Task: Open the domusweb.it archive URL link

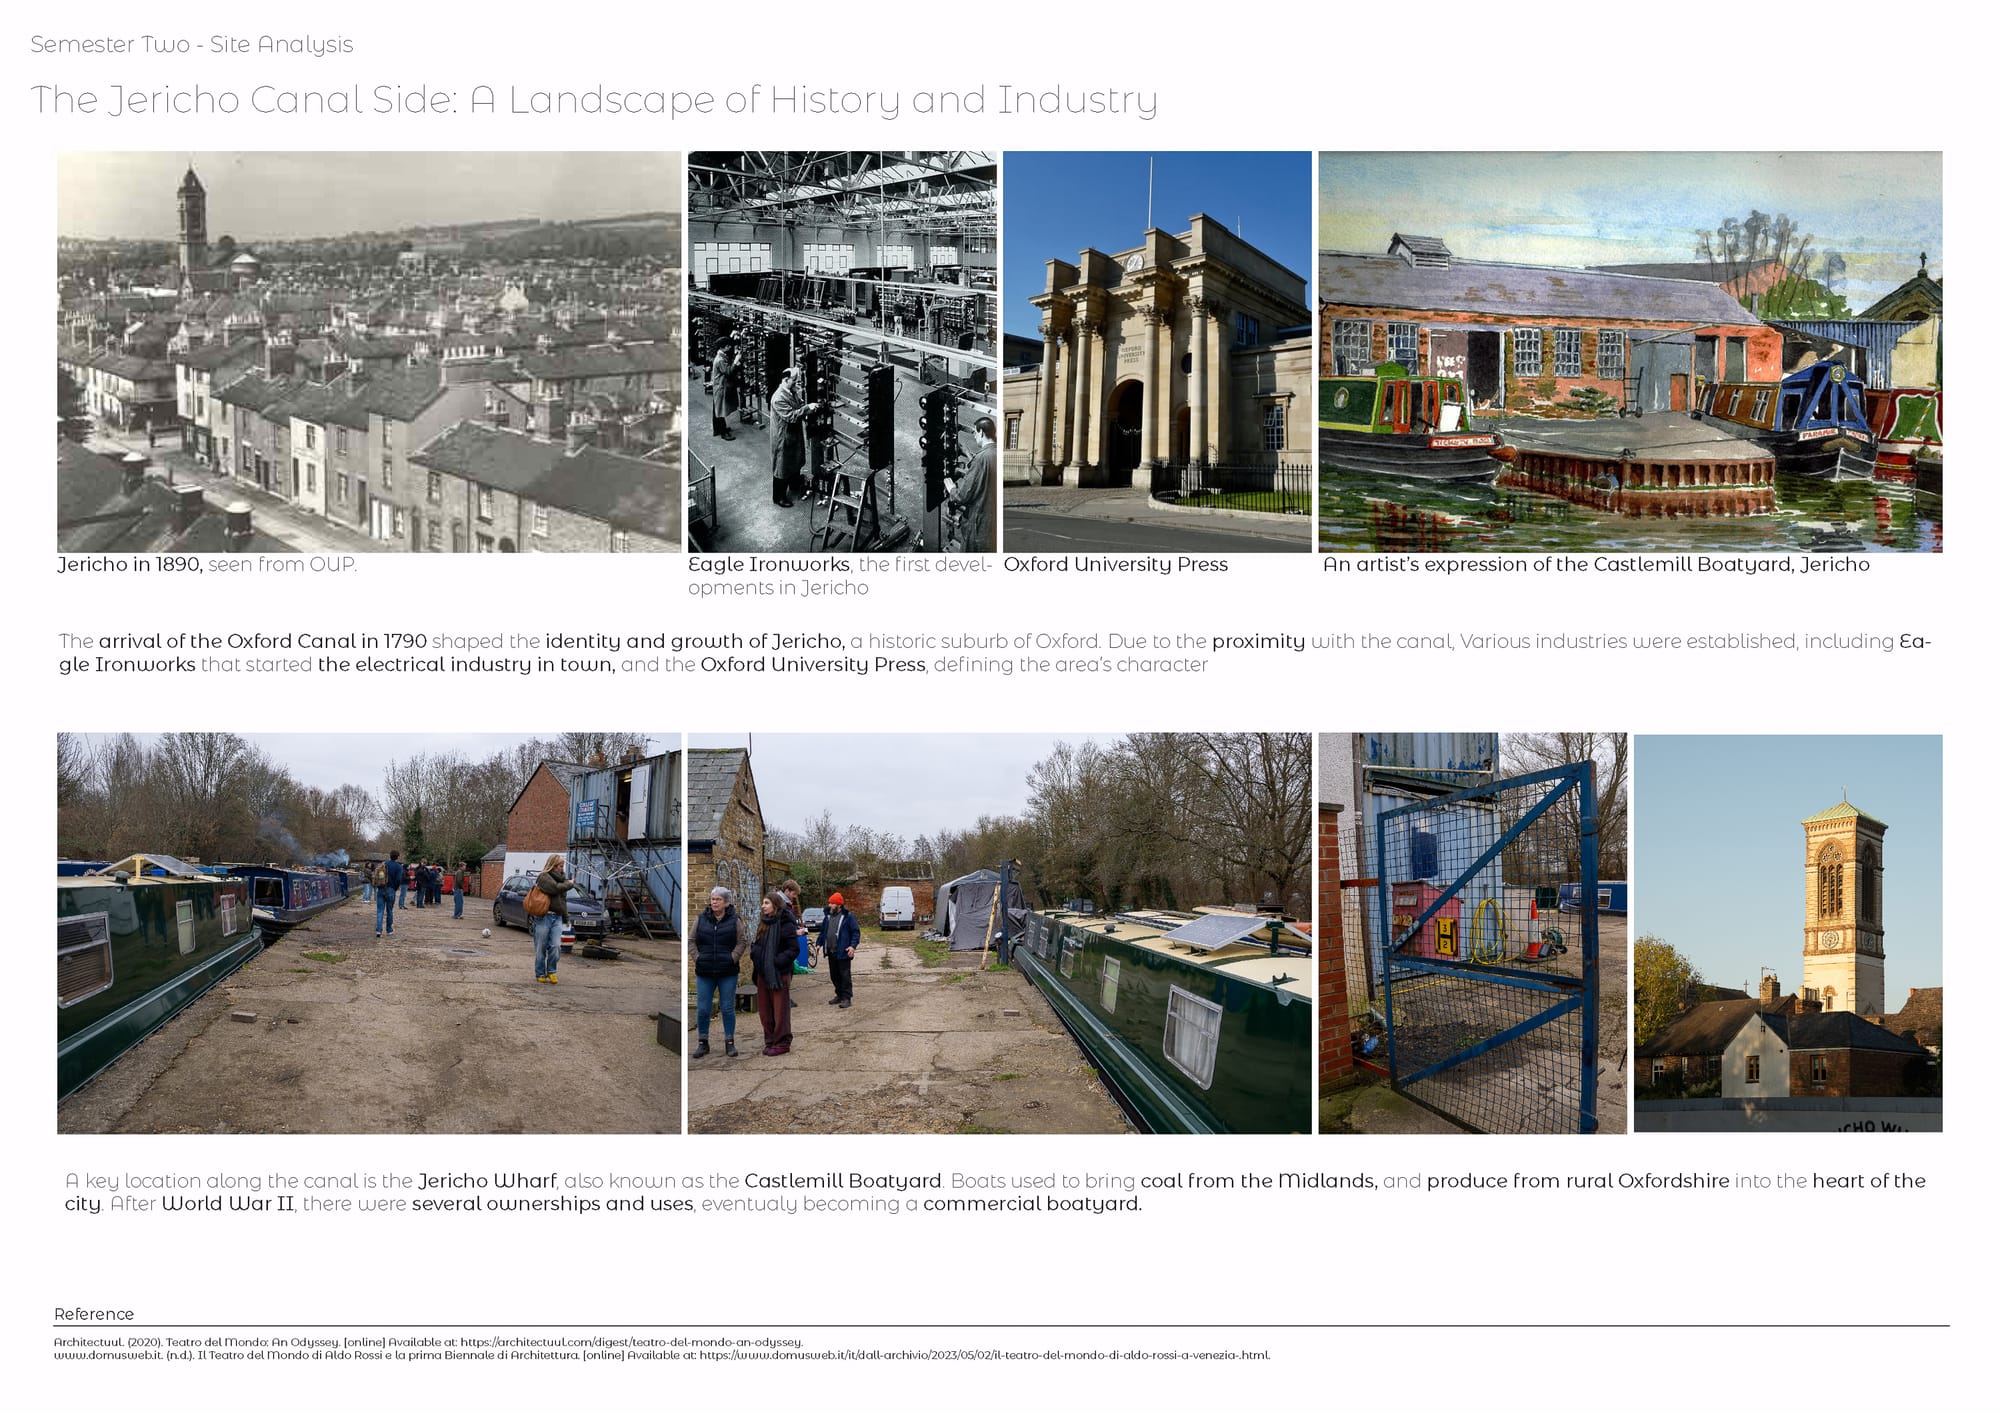Action: (984, 1355)
